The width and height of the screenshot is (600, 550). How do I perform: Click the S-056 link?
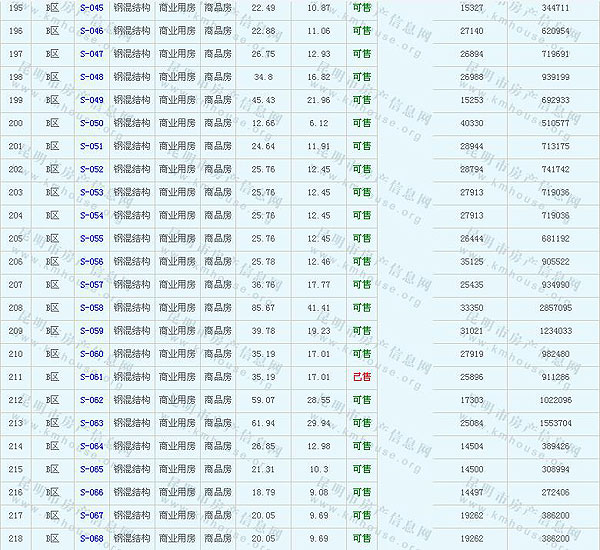click(x=91, y=262)
